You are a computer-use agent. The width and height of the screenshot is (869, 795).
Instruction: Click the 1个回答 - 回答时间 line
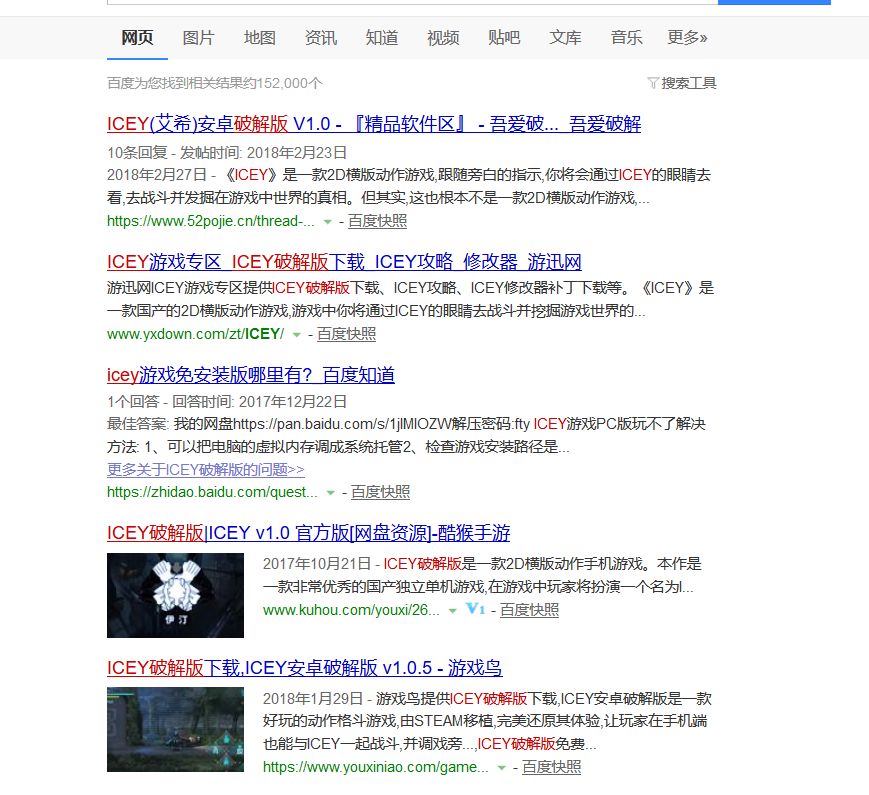[227, 401]
